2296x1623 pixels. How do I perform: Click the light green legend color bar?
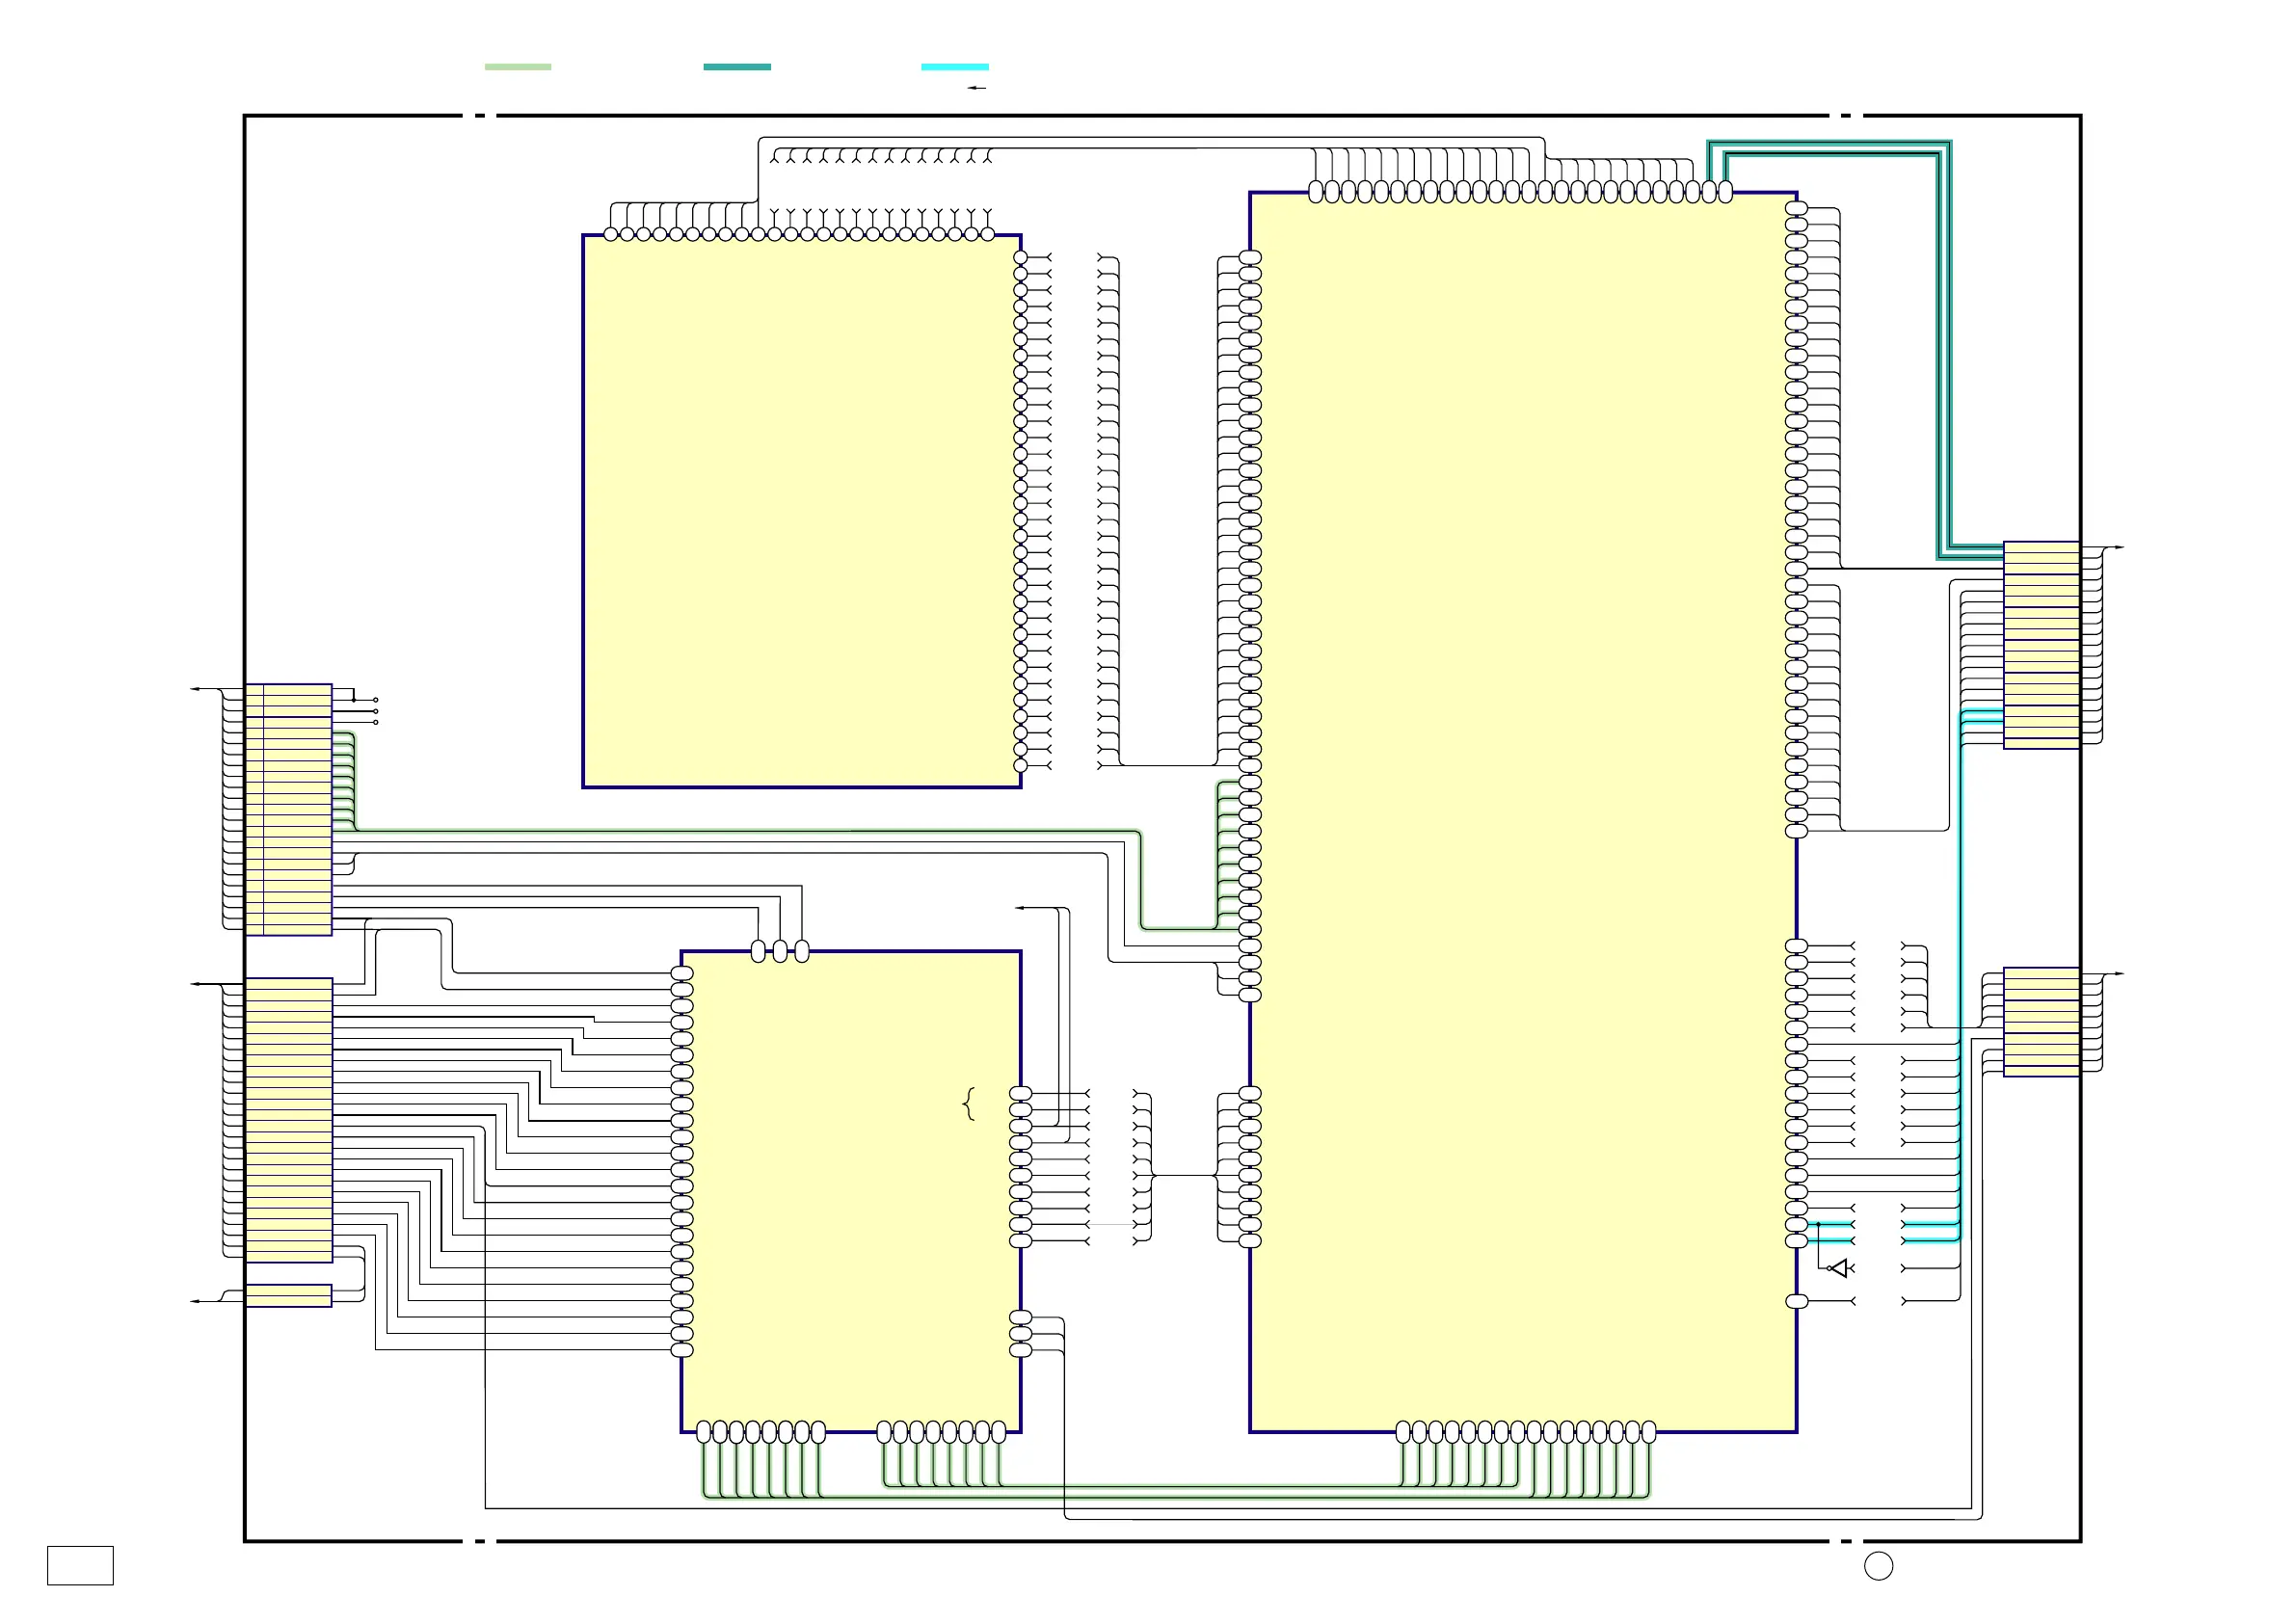(517, 67)
